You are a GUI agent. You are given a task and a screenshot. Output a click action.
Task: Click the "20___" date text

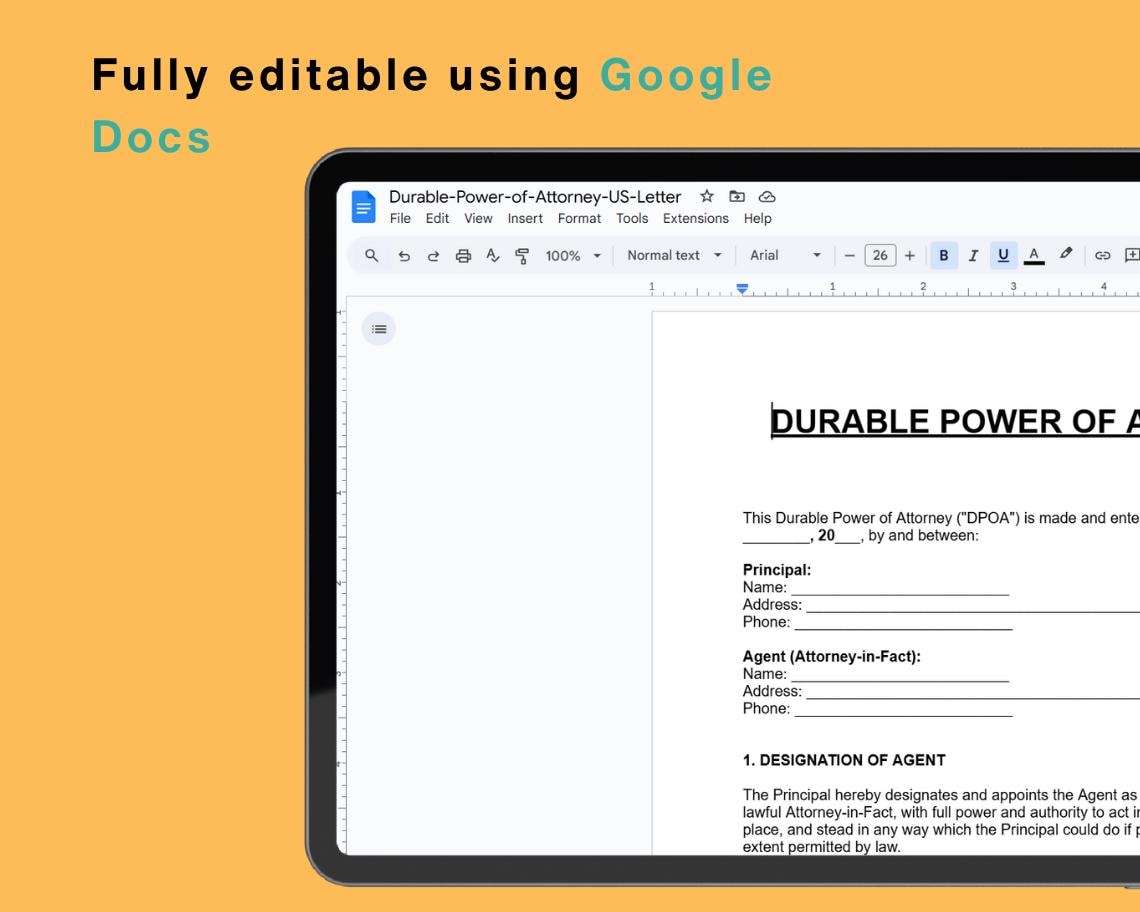[x=840, y=536]
